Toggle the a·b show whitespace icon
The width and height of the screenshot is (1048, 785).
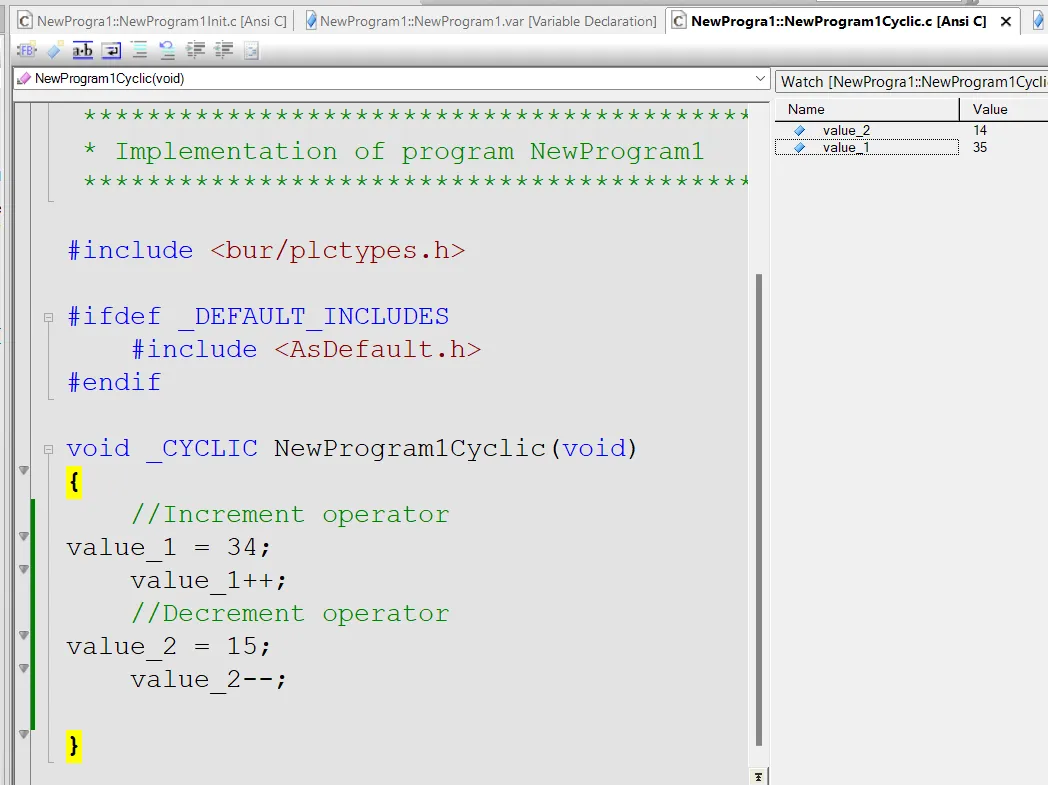pyautogui.click(x=83, y=50)
